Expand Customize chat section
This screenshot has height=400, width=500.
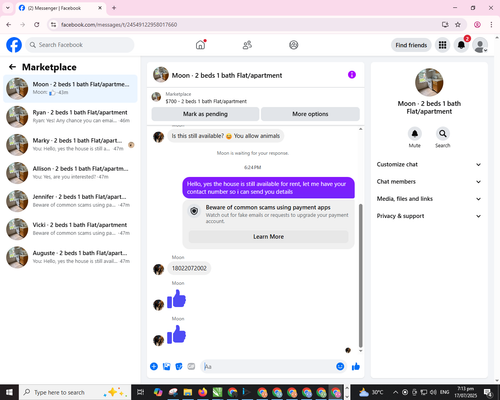click(x=429, y=164)
